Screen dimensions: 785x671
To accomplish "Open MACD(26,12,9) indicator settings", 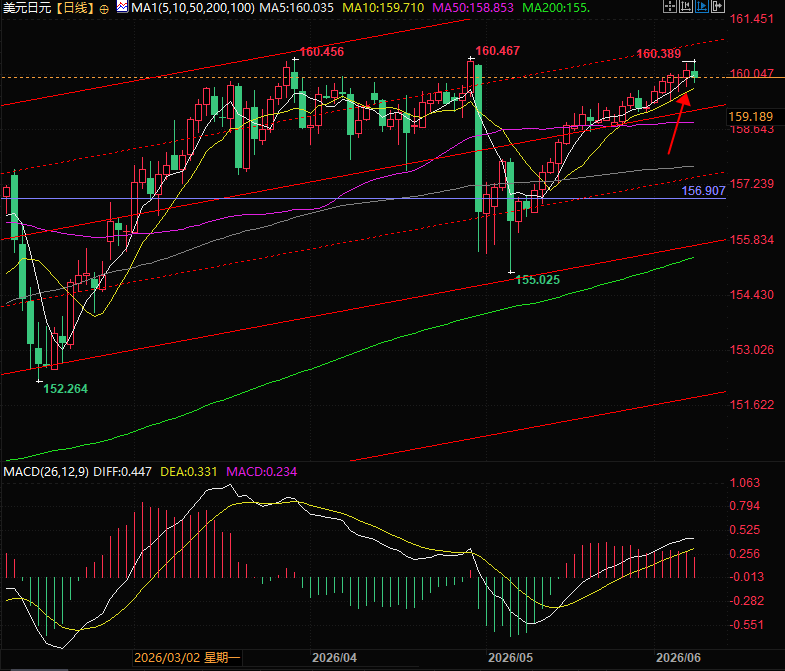I will tap(46, 472).
